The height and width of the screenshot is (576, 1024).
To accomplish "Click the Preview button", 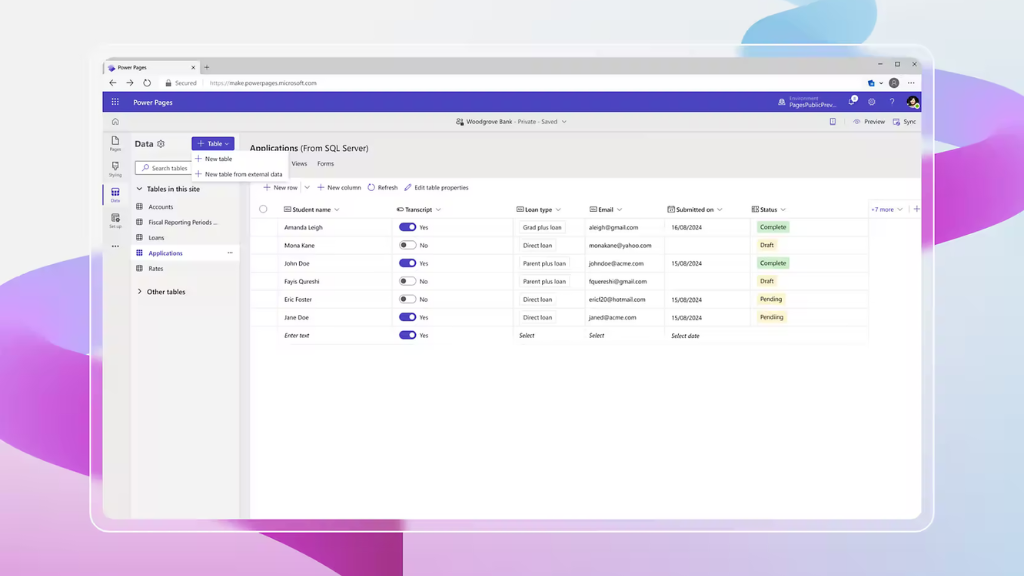I will (x=869, y=121).
